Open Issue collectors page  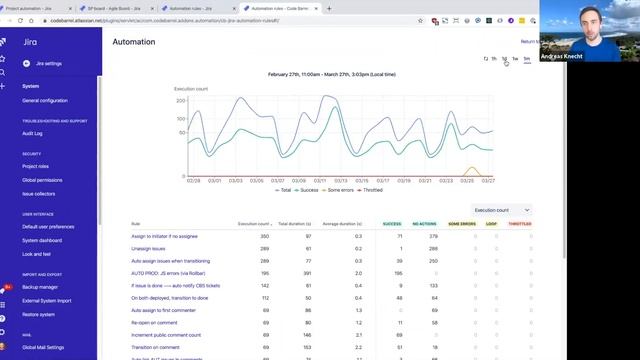[x=38, y=194]
